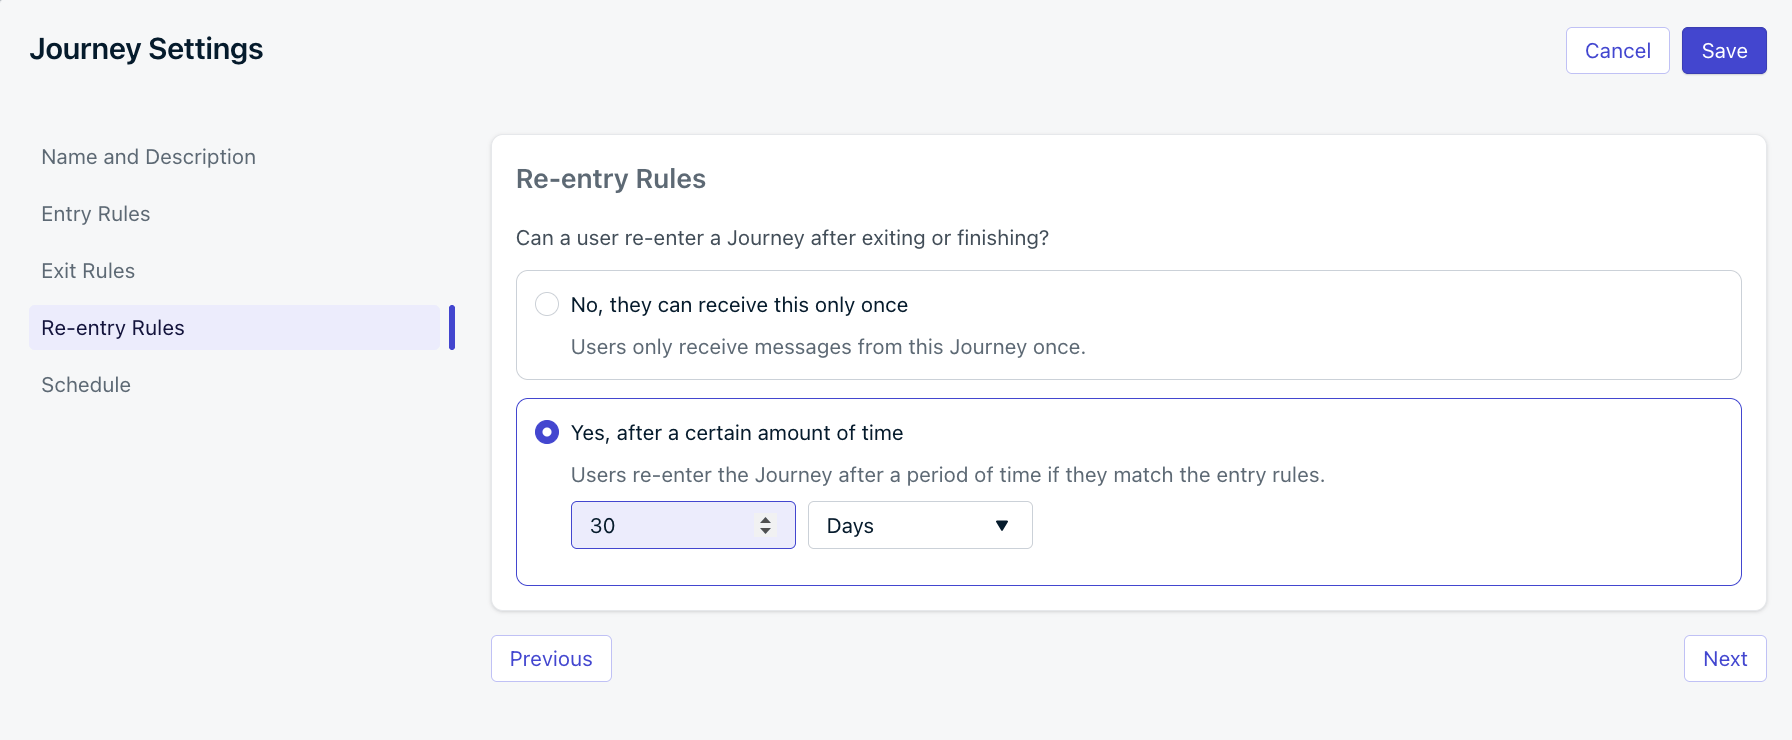Open the Schedule section
Viewport: 1792px width, 740px height.
tap(86, 384)
